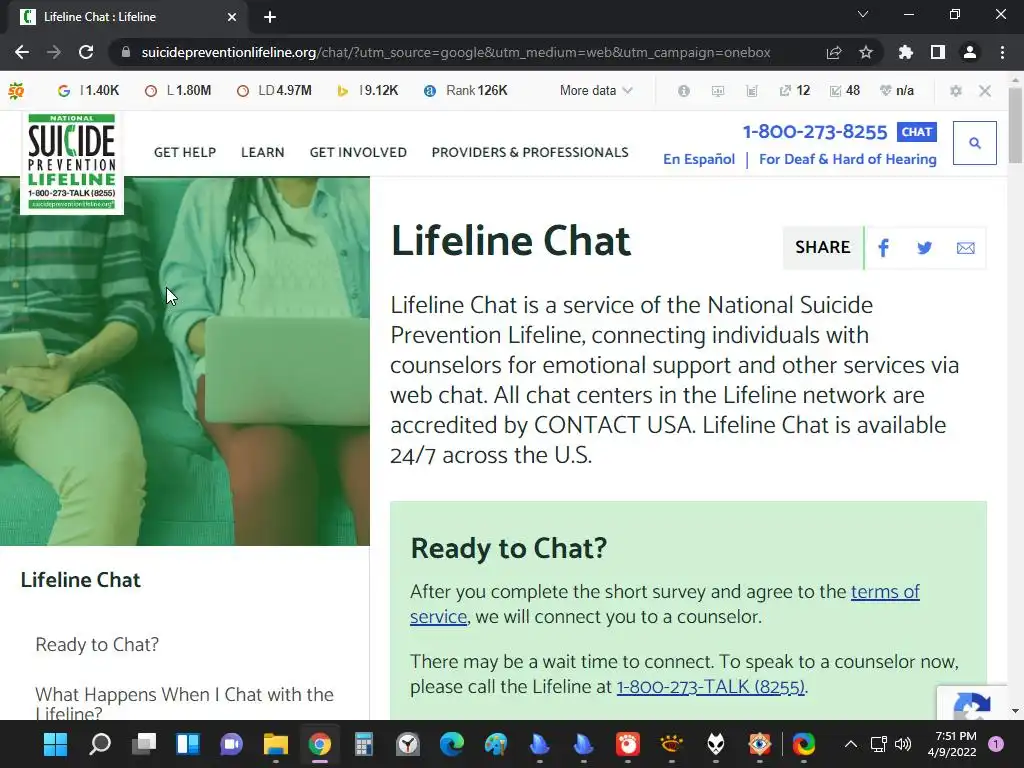Open GET HELP menu

[185, 152]
